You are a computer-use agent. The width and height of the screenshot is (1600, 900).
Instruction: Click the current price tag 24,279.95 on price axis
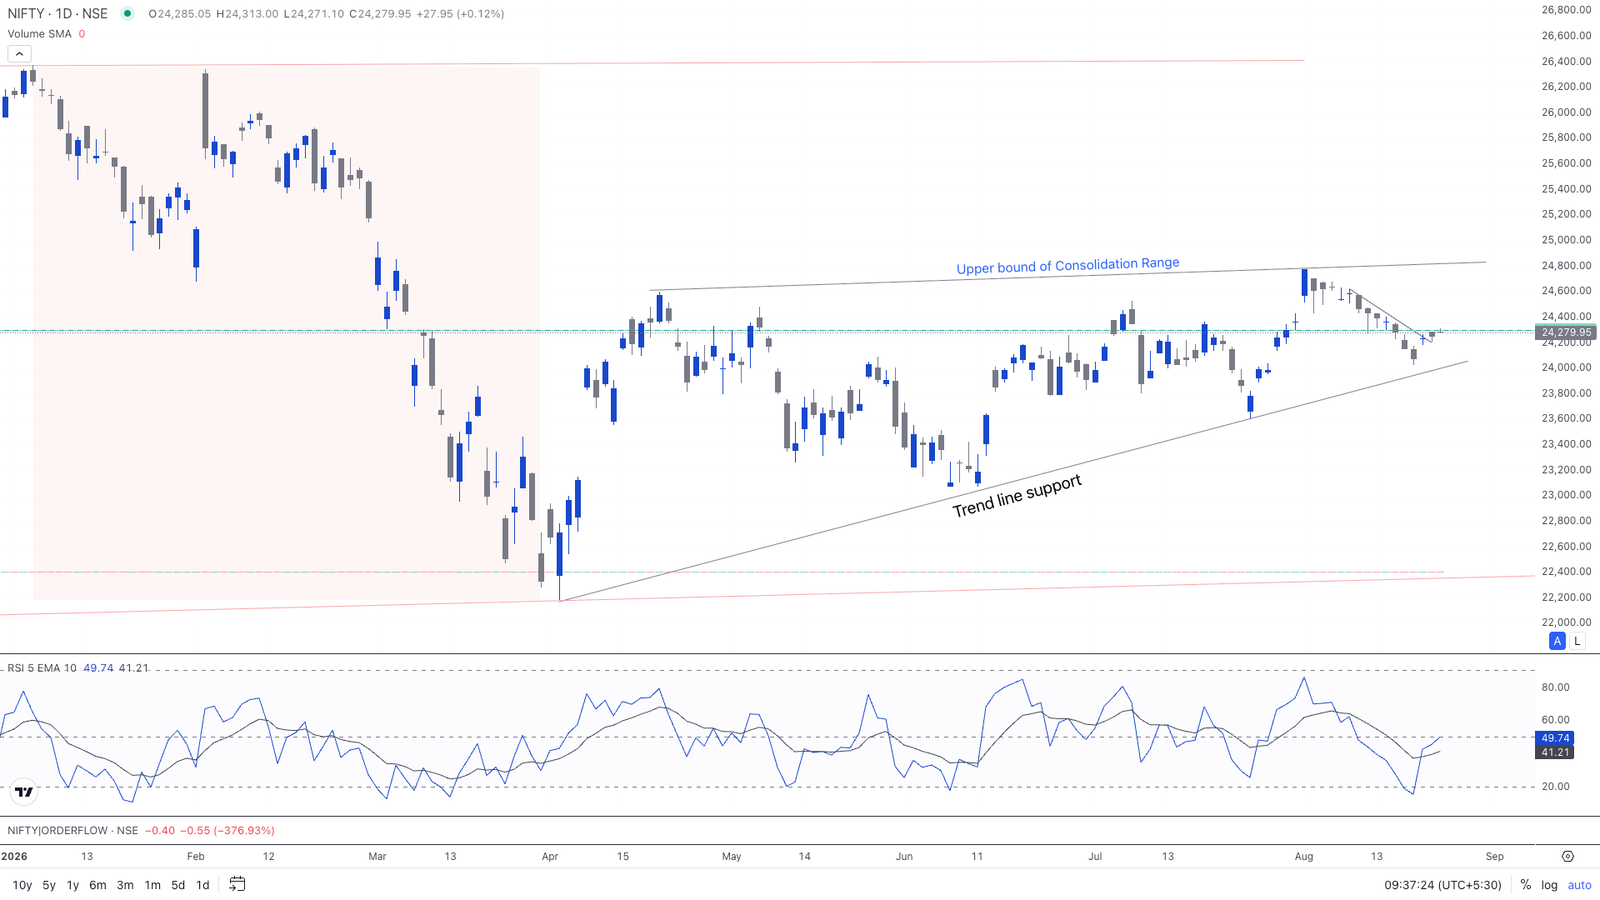point(1567,332)
